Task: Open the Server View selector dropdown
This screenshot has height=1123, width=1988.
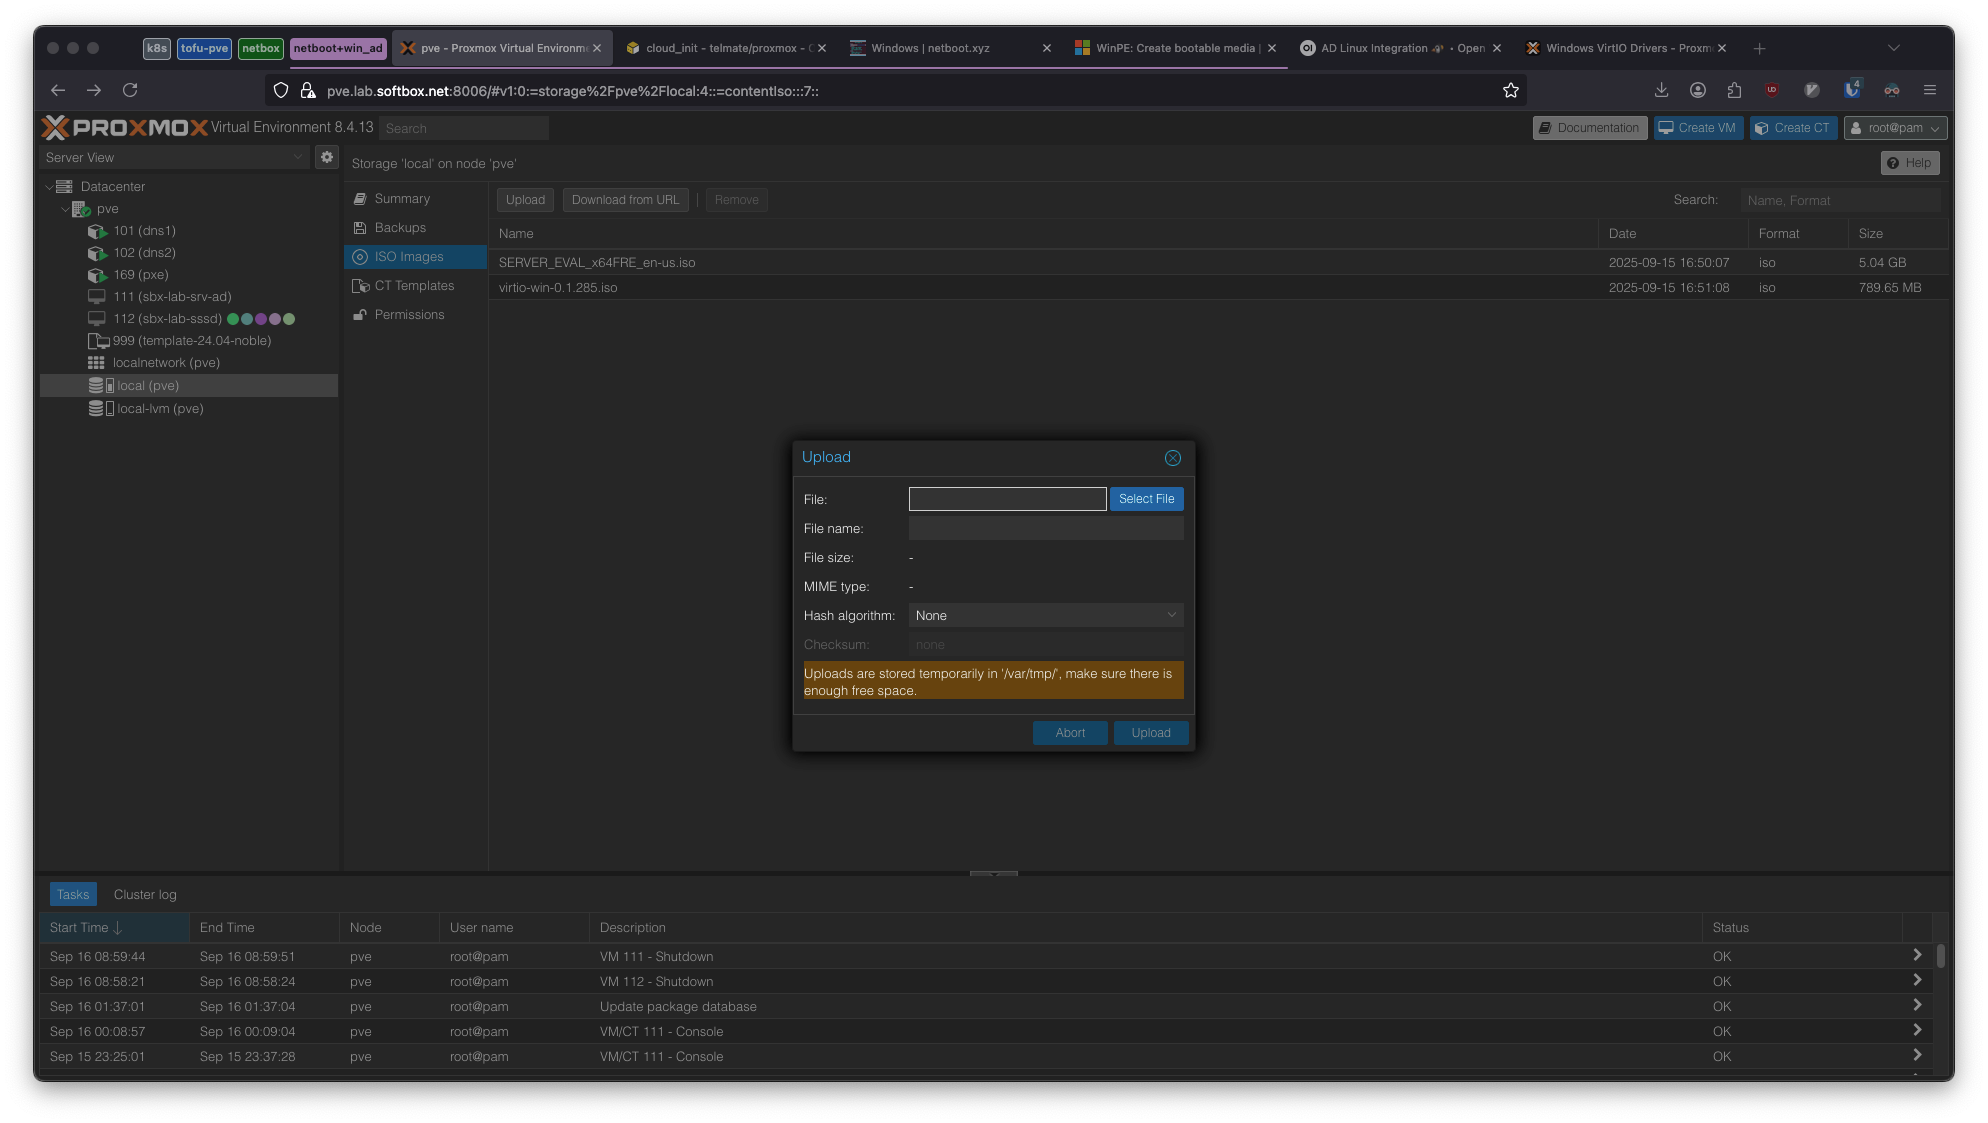Action: (x=298, y=157)
